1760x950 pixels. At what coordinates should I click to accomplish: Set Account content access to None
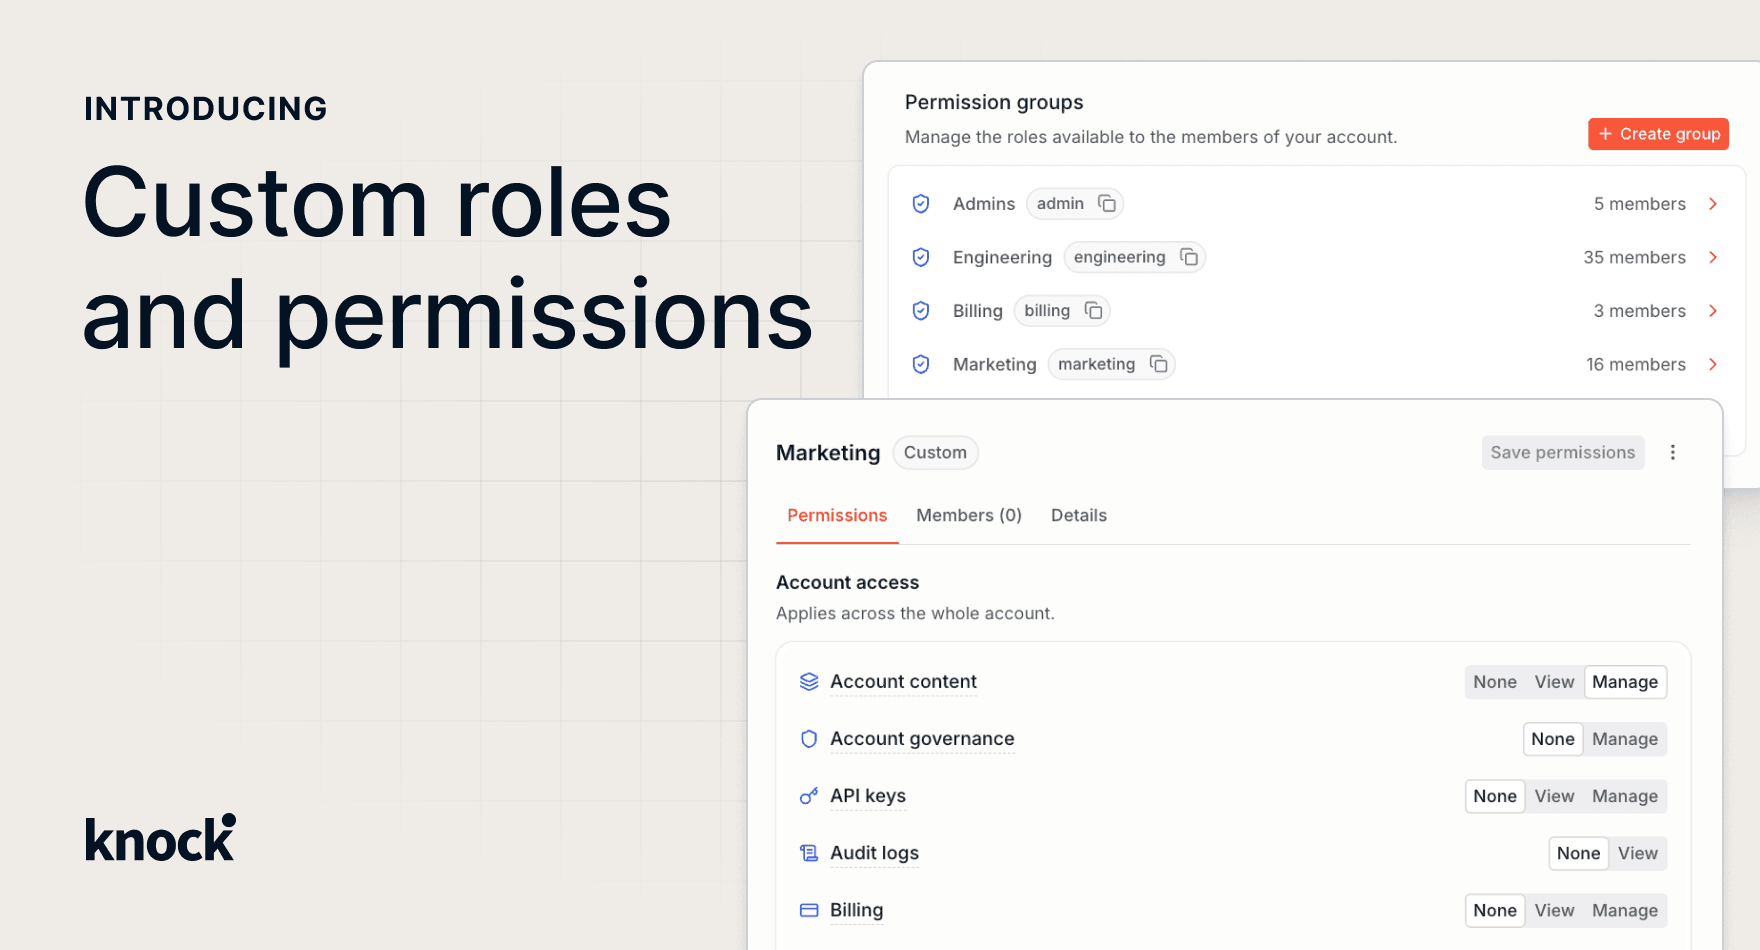pyautogui.click(x=1495, y=682)
